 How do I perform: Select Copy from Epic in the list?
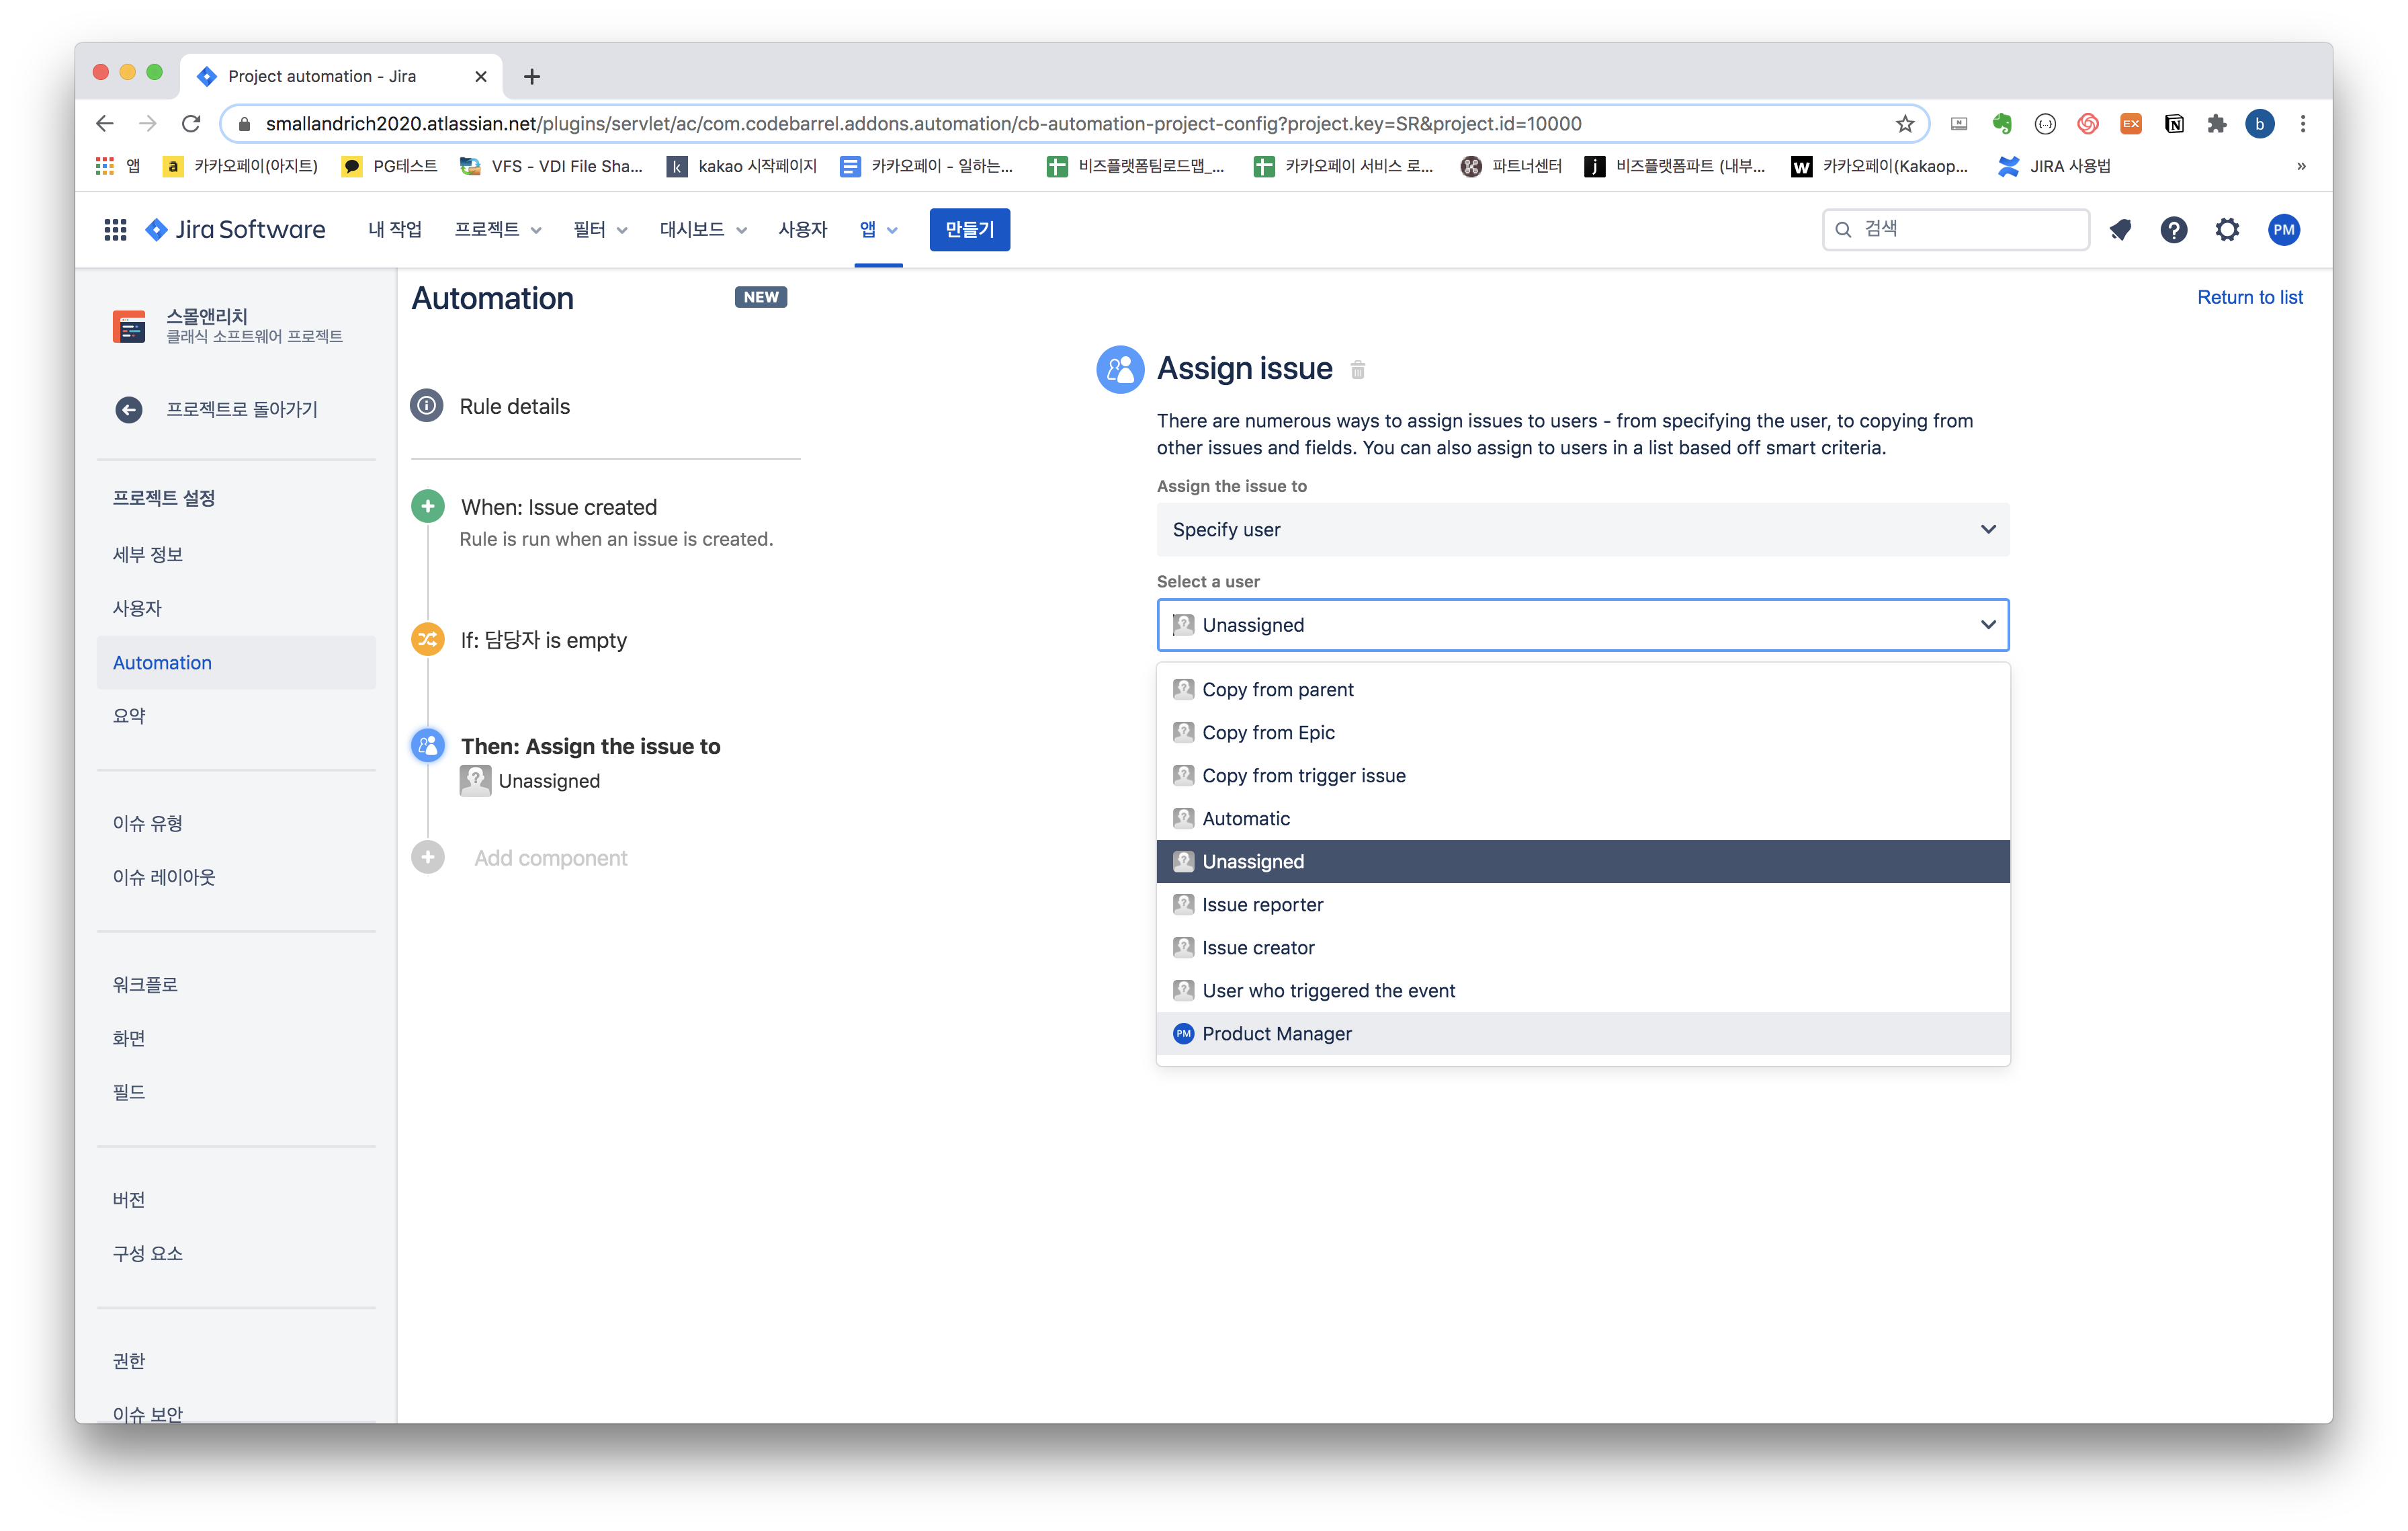tap(1268, 733)
